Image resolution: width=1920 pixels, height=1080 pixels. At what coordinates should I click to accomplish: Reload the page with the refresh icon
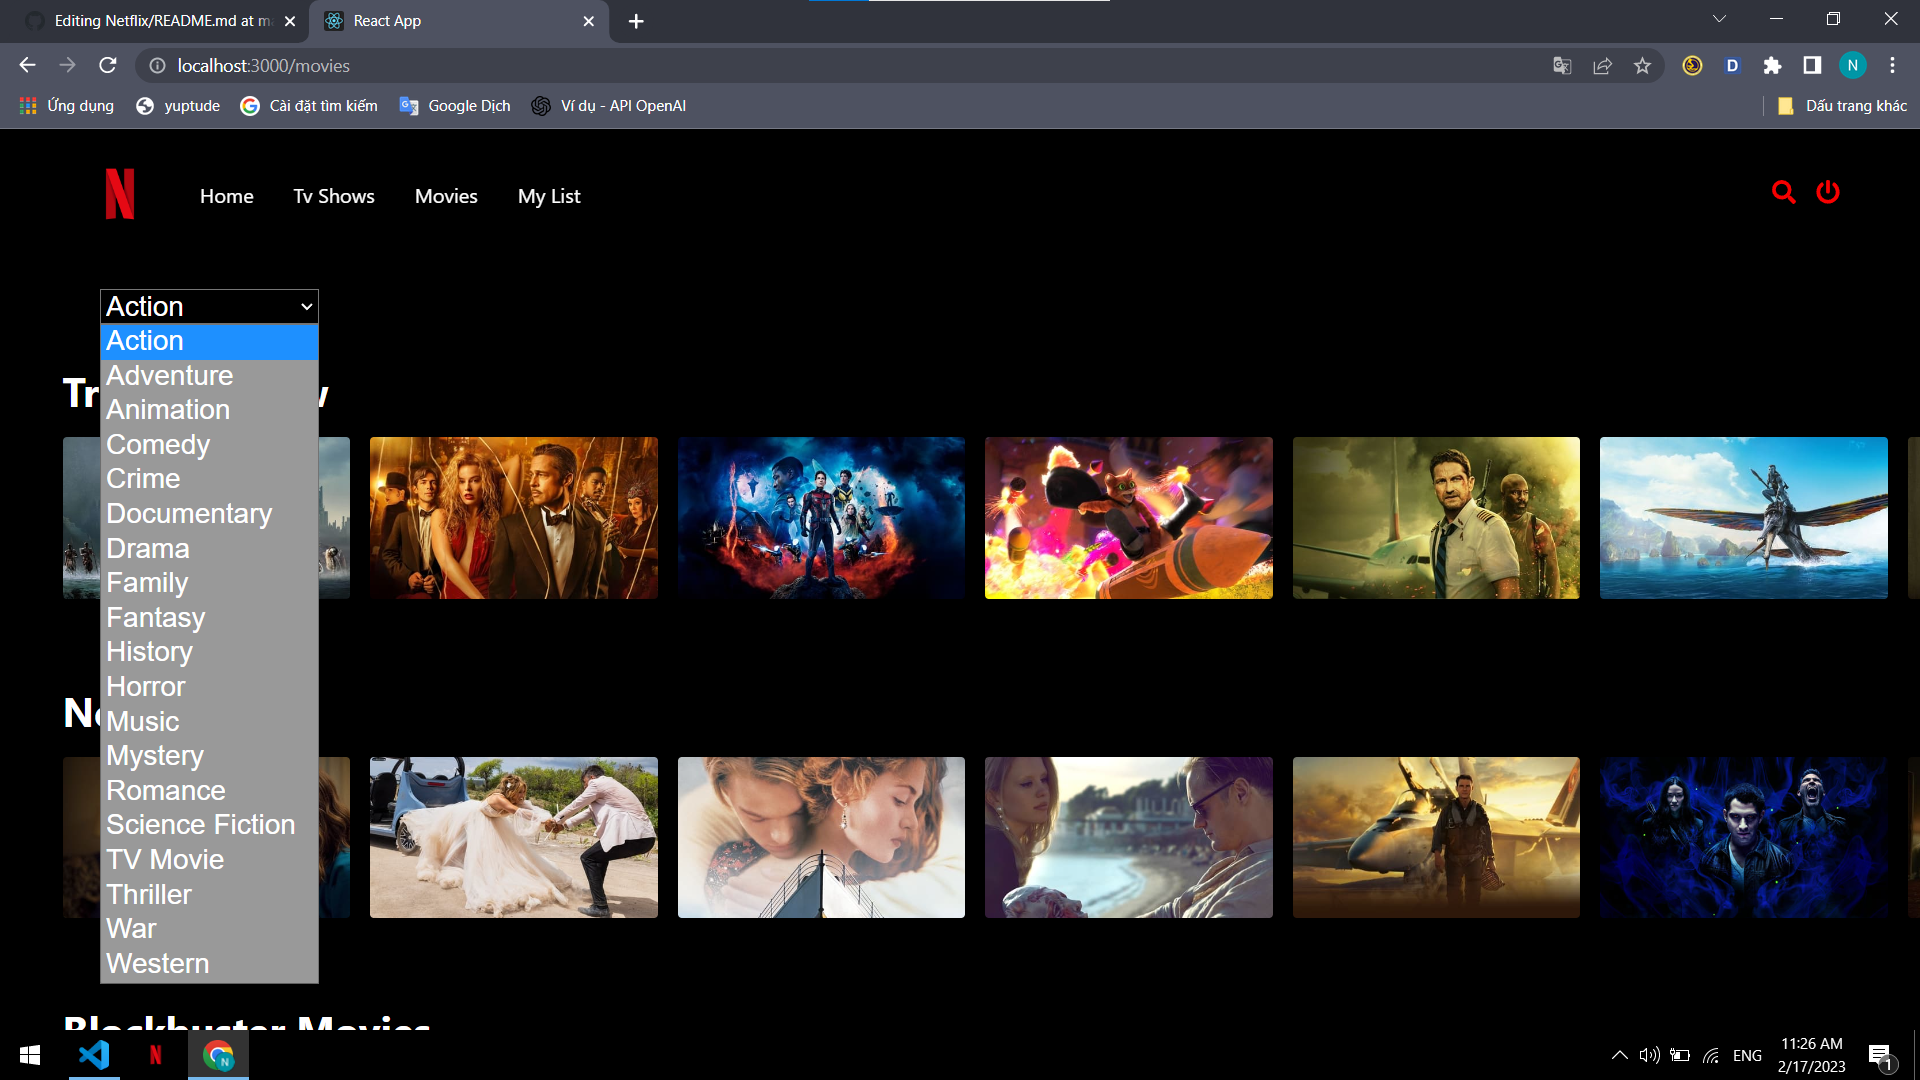click(107, 65)
